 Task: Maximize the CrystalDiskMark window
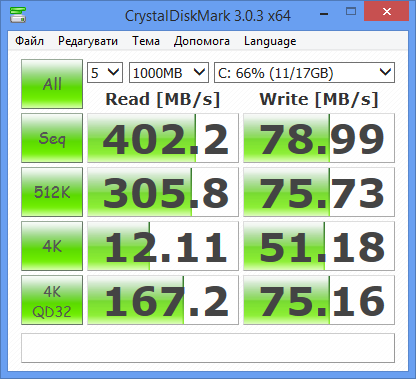point(351,12)
